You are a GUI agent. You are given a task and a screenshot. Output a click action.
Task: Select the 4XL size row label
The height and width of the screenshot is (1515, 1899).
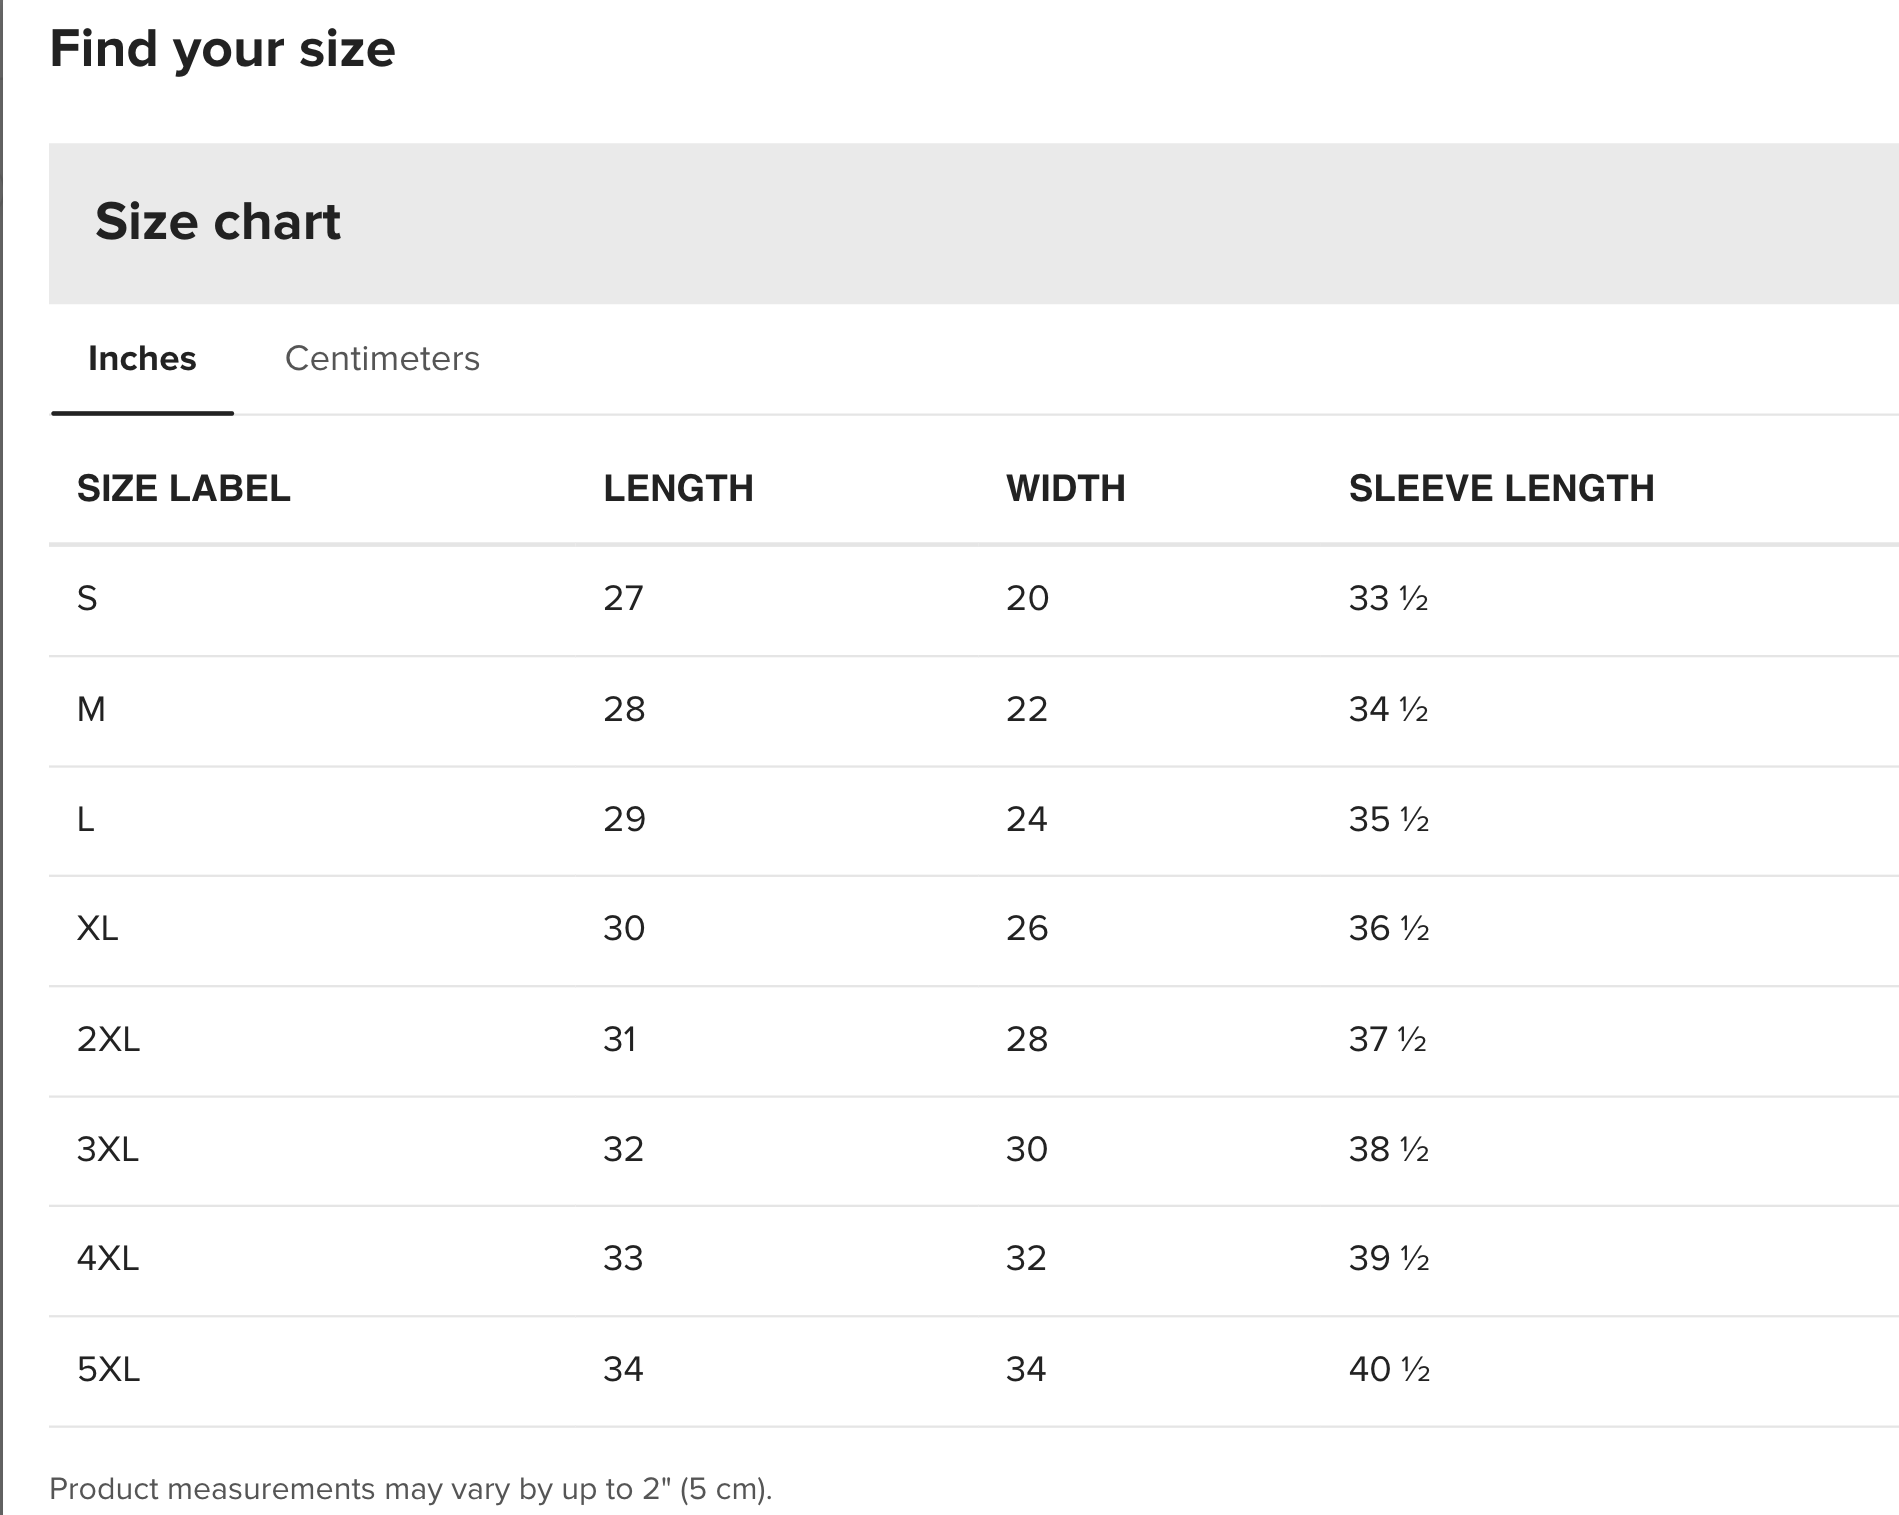coord(108,1258)
